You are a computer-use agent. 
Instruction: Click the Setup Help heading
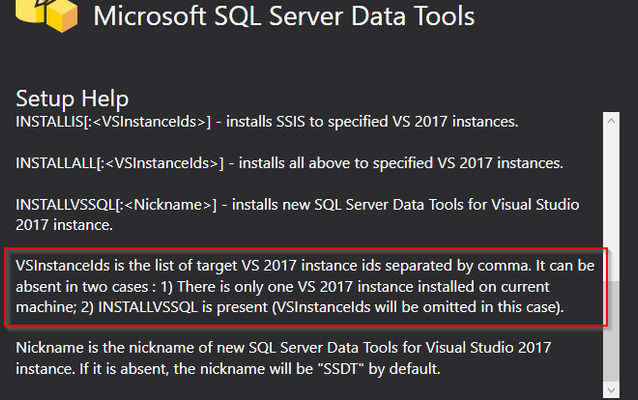(72, 99)
